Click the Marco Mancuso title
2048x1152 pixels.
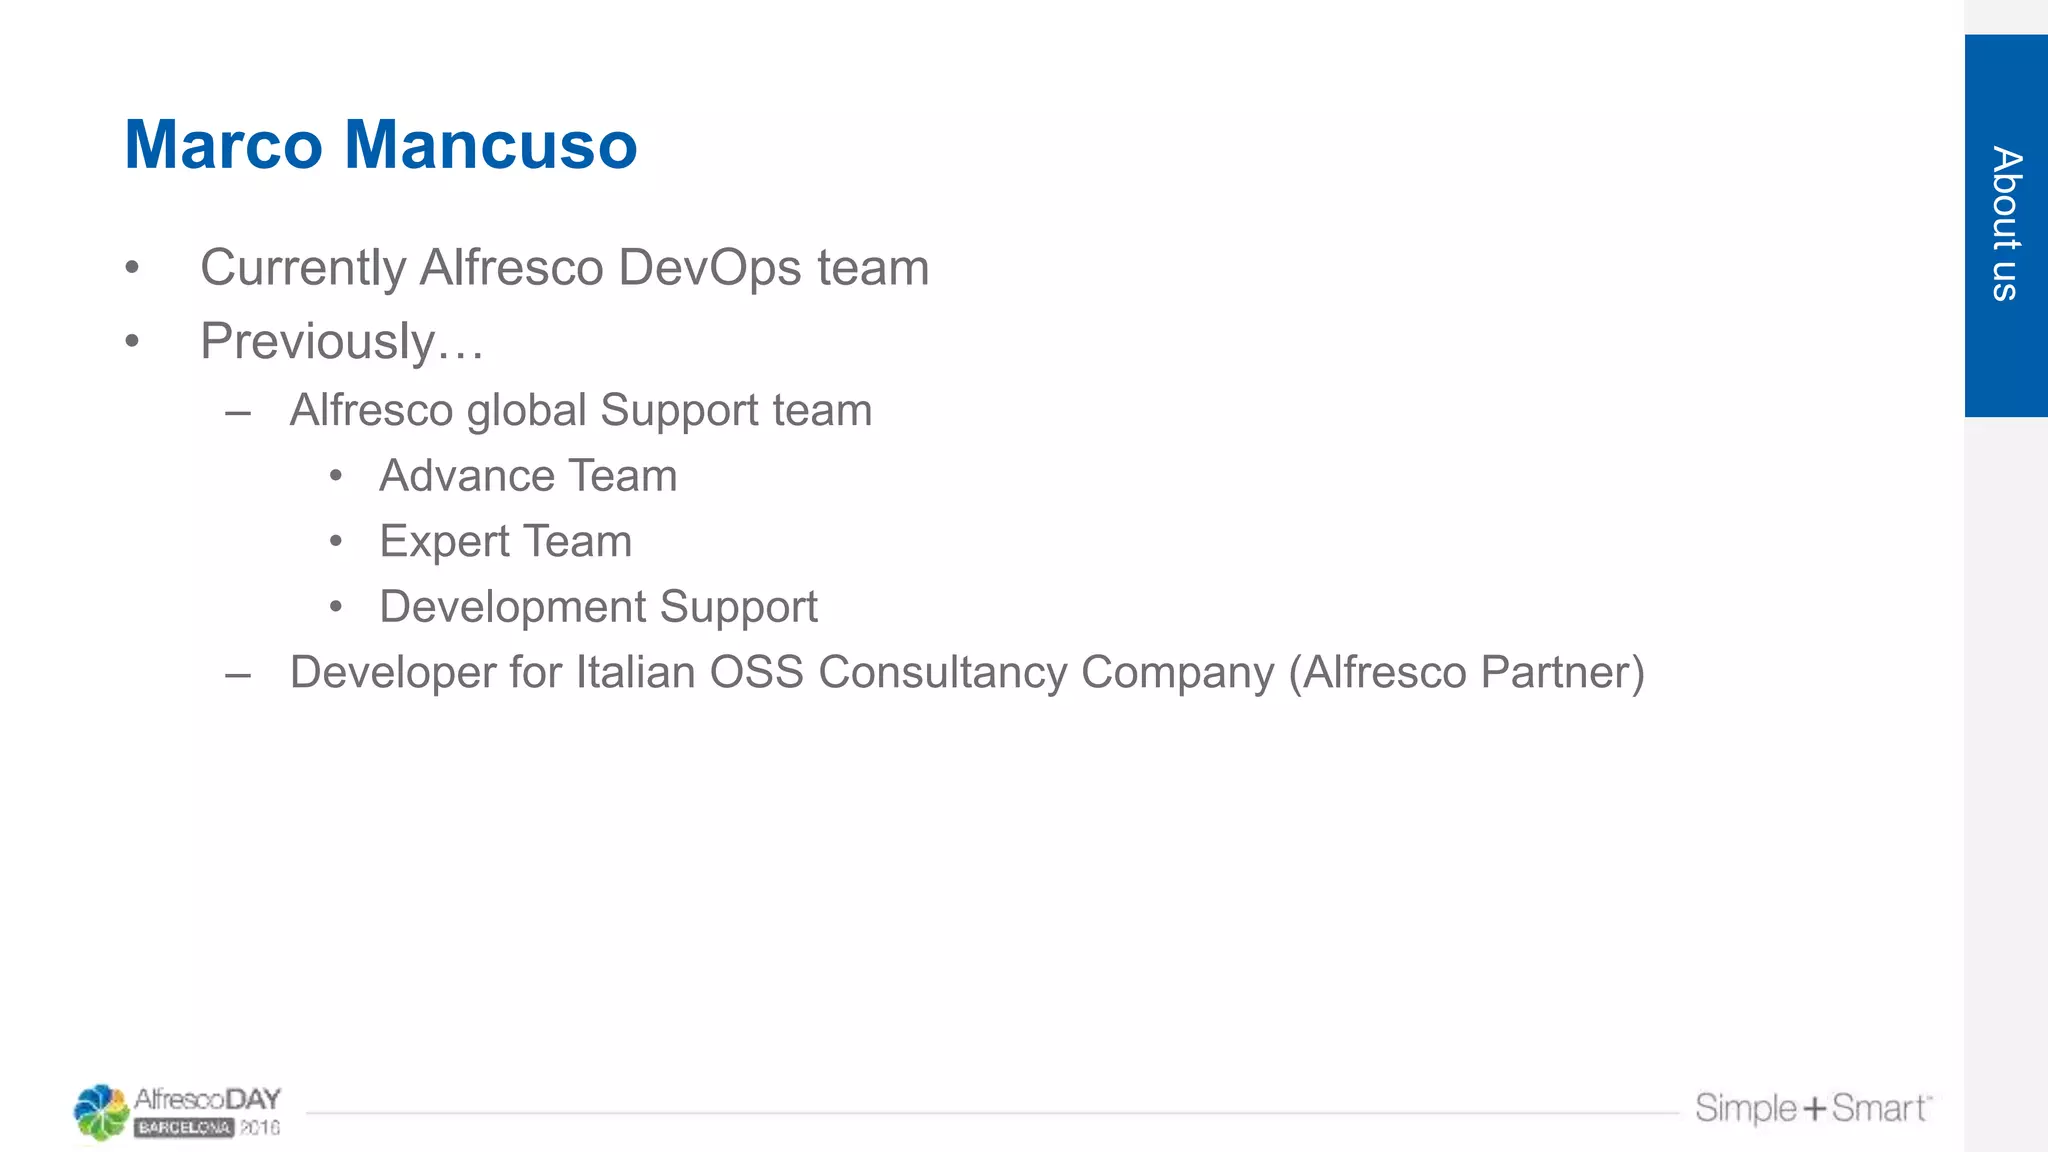381,145
